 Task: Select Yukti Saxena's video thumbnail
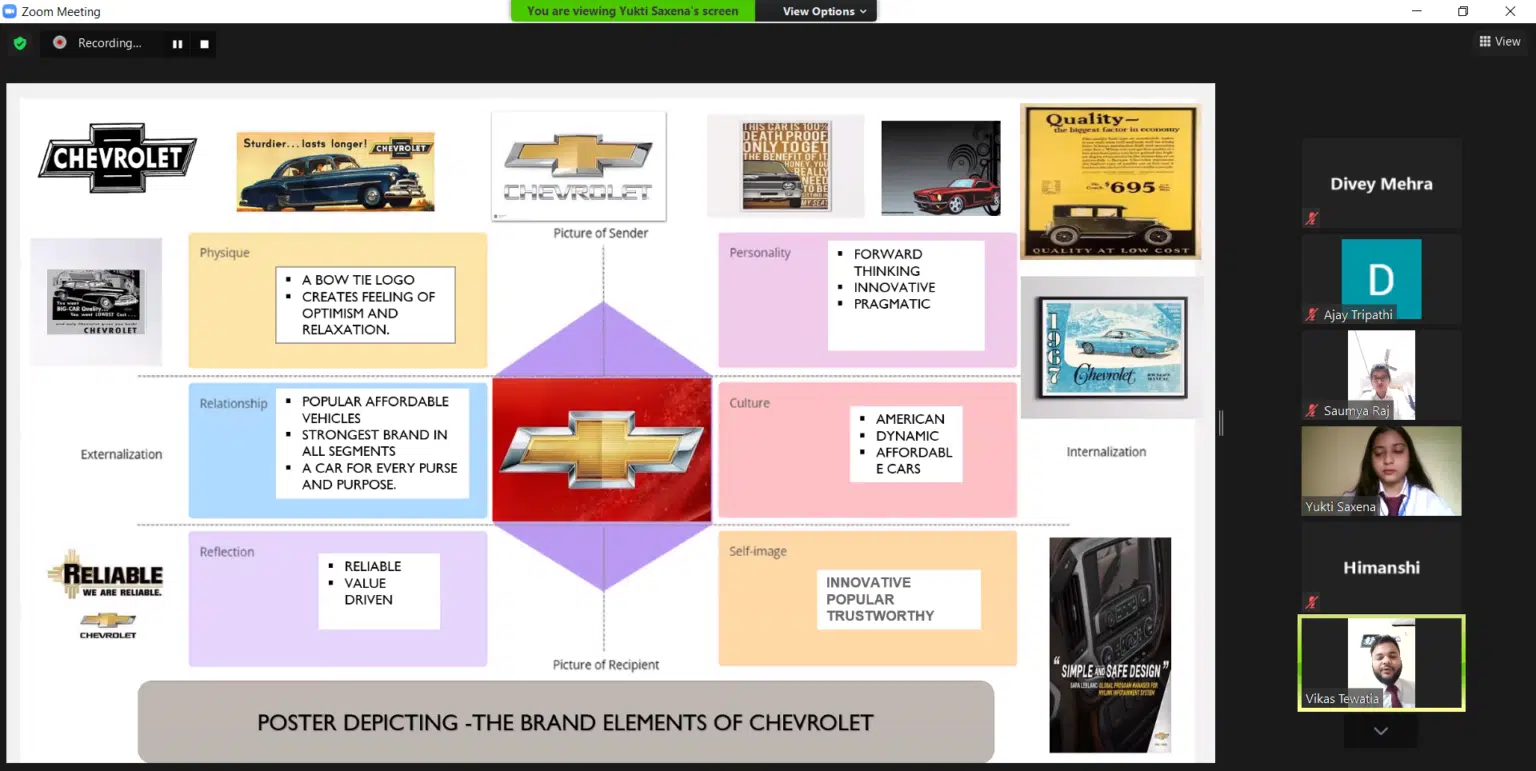[1381, 470]
